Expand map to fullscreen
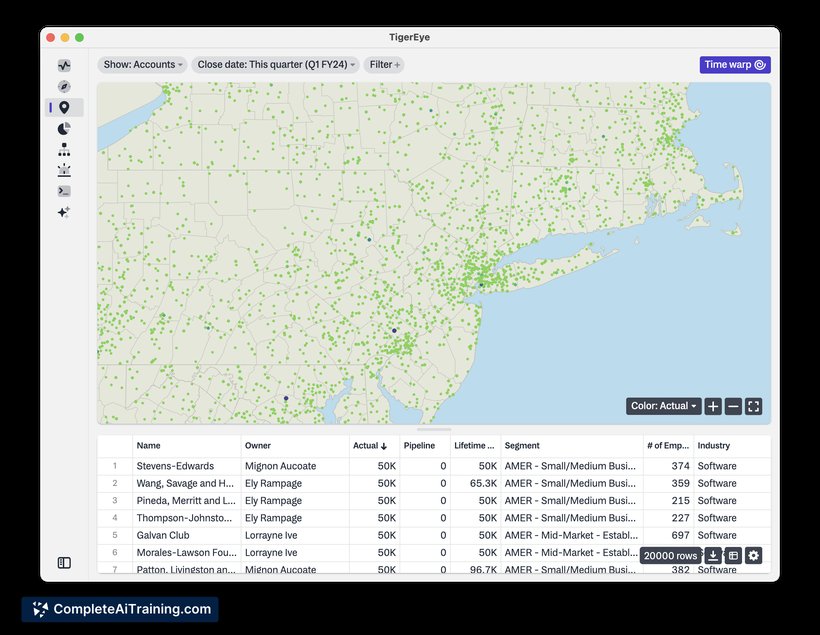This screenshot has width=820, height=635. 754,406
